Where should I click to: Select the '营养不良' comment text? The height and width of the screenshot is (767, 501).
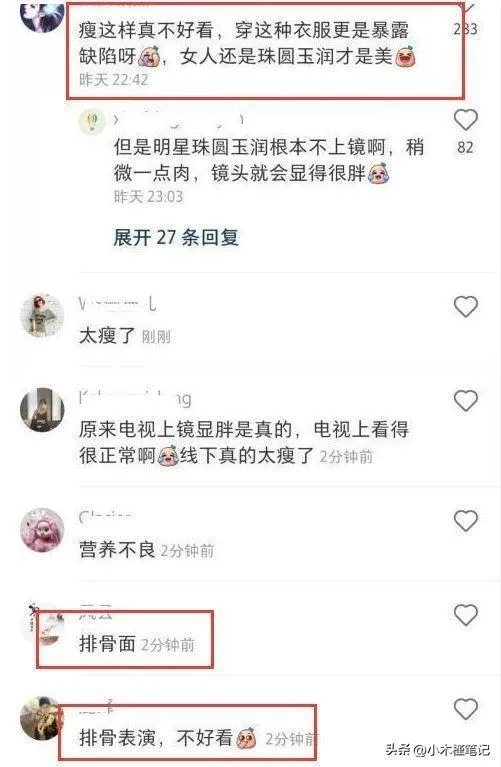tap(117, 550)
